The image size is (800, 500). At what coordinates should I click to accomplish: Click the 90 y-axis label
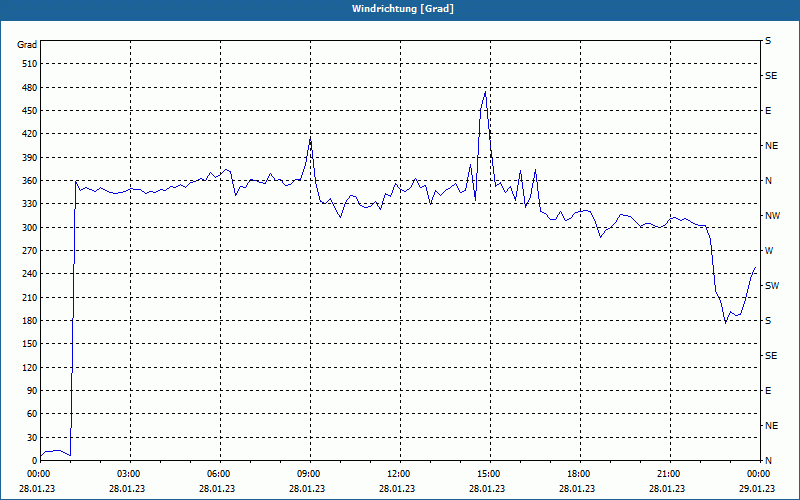tap(30, 390)
